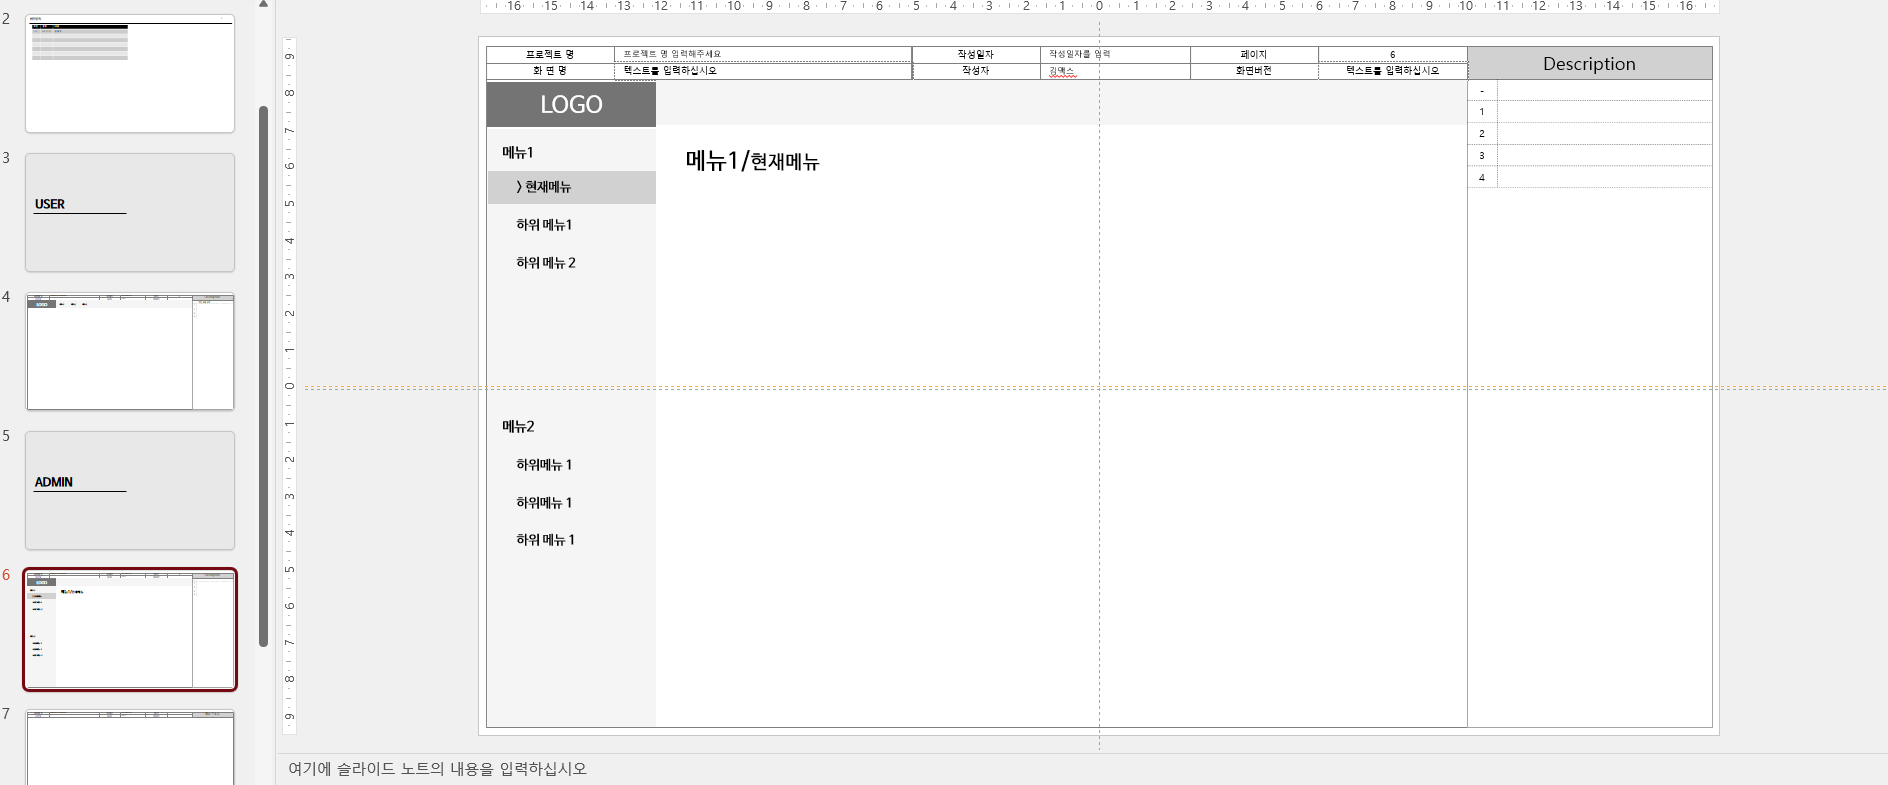Image resolution: width=1888 pixels, height=785 pixels.
Task: Click 하위 메뉴1 below 현재메뉴
Action: pos(544,225)
